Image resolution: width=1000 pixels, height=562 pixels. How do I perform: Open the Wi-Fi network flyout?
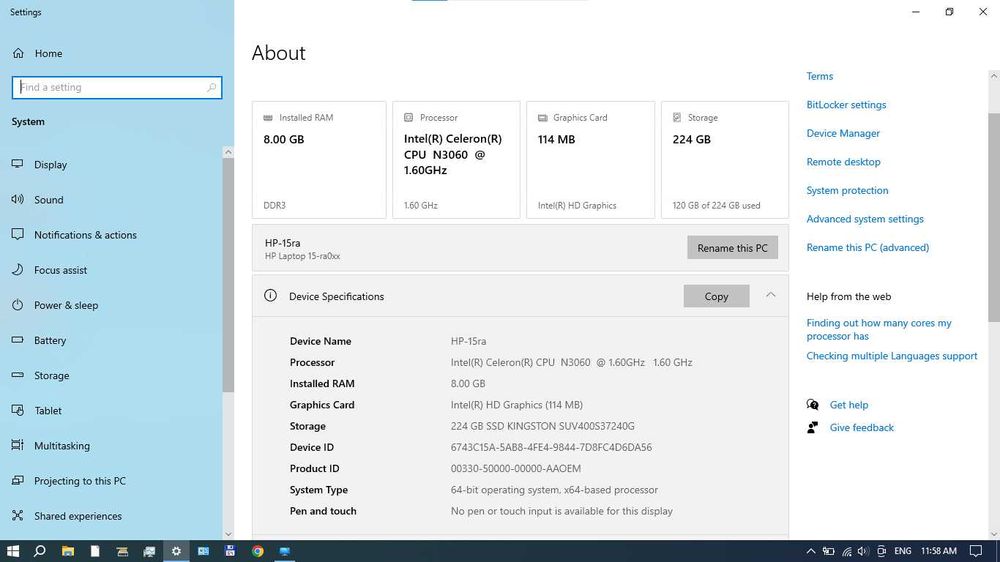tap(846, 551)
